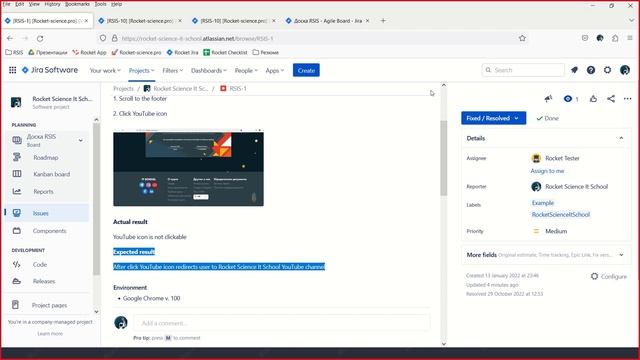Reload the page with refresh icon

(x=40, y=38)
